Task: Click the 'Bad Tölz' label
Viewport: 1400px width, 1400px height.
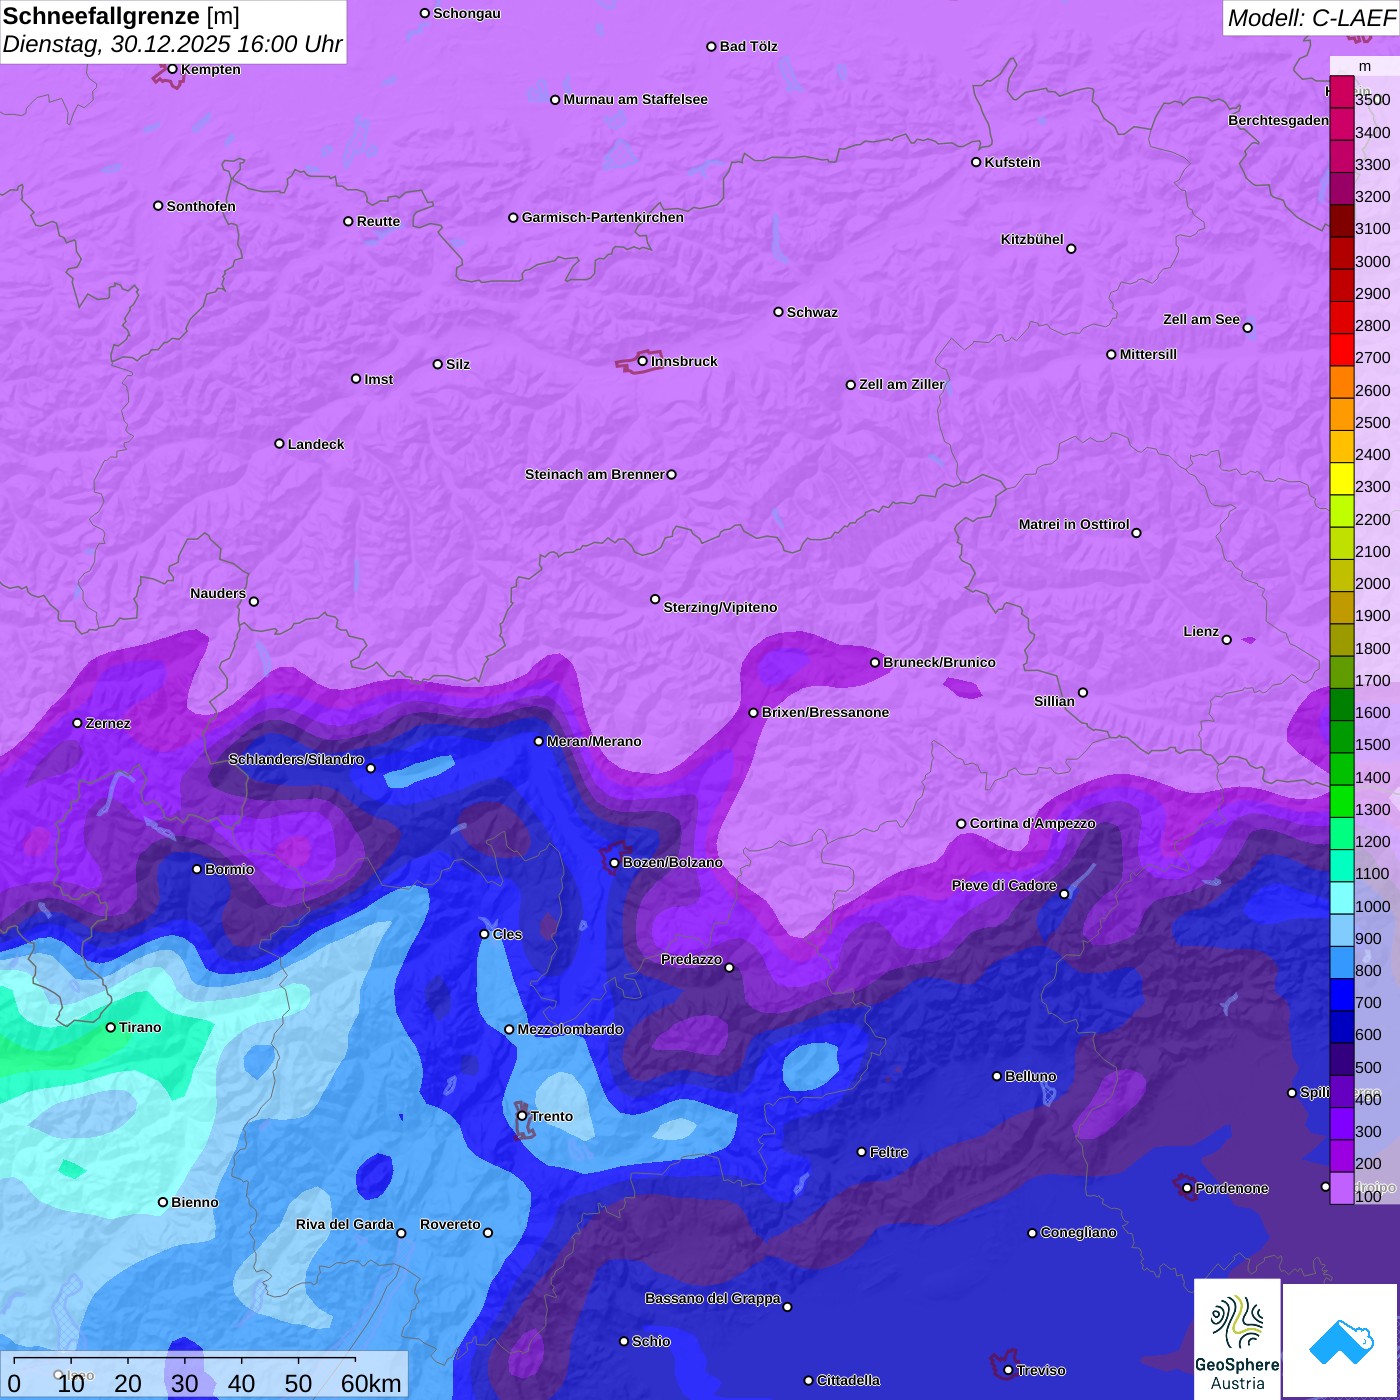Action: tap(749, 46)
